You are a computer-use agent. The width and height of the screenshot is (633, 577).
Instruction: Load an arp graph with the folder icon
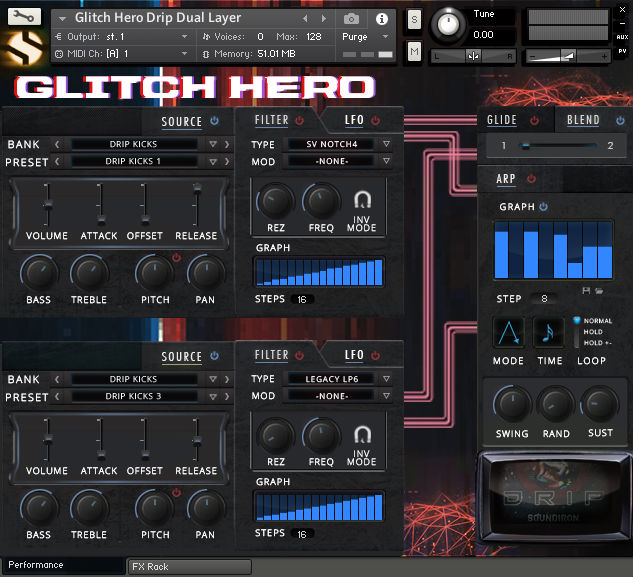click(x=599, y=290)
